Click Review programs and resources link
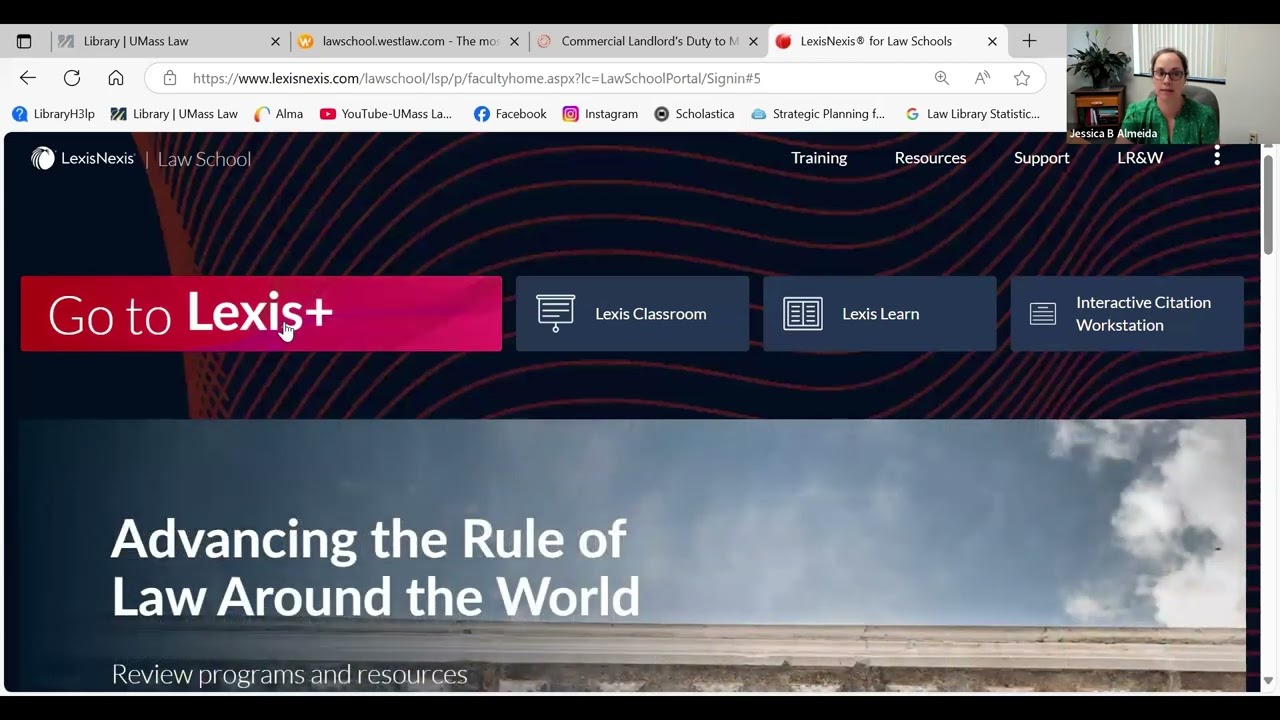Image resolution: width=1280 pixels, height=720 pixels. pyautogui.click(x=289, y=674)
